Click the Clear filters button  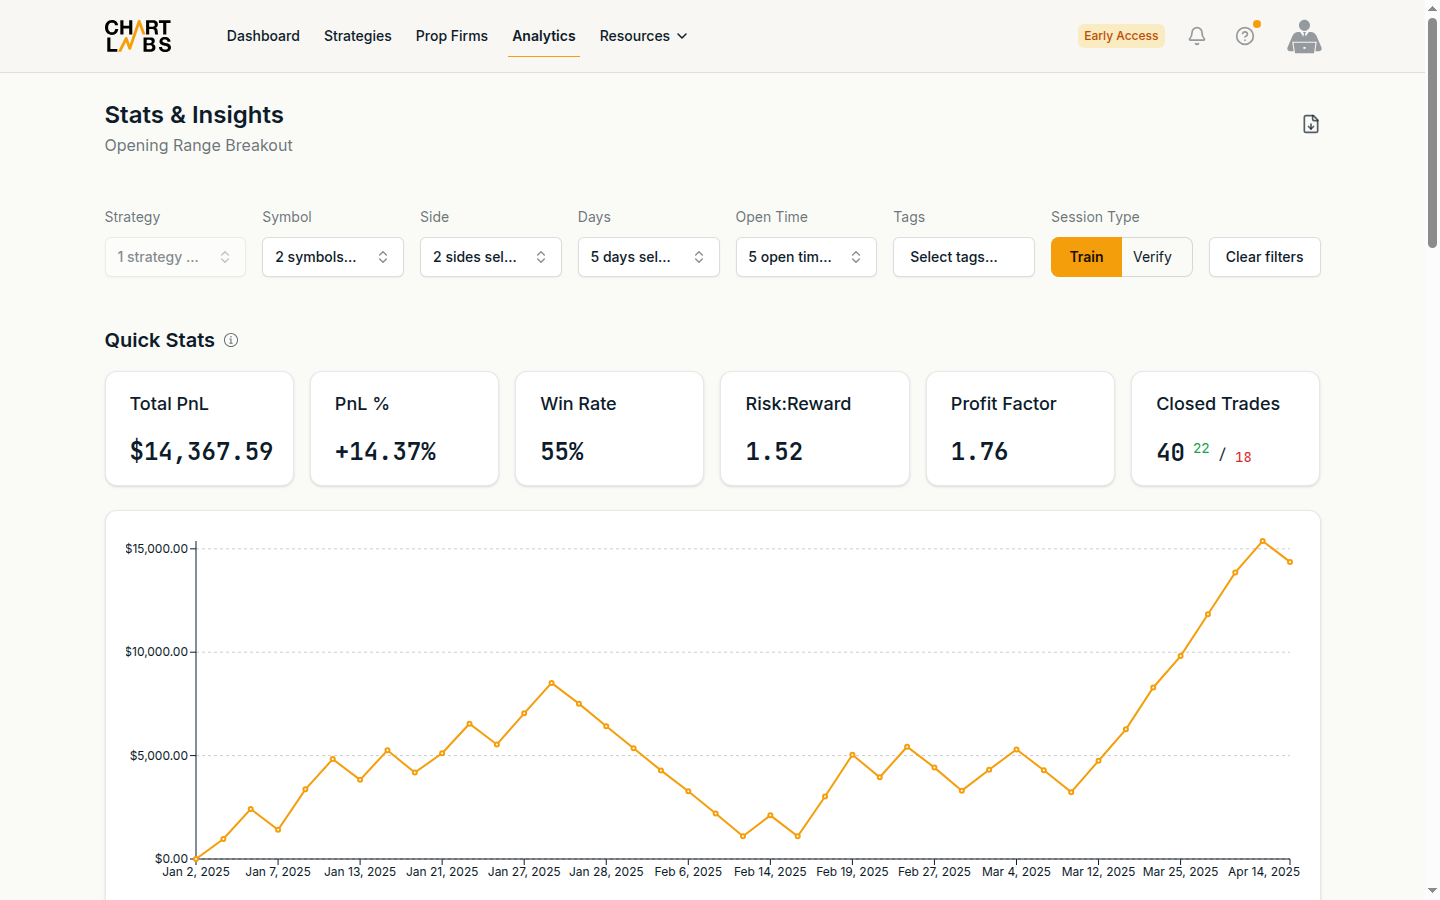tap(1265, 257)
